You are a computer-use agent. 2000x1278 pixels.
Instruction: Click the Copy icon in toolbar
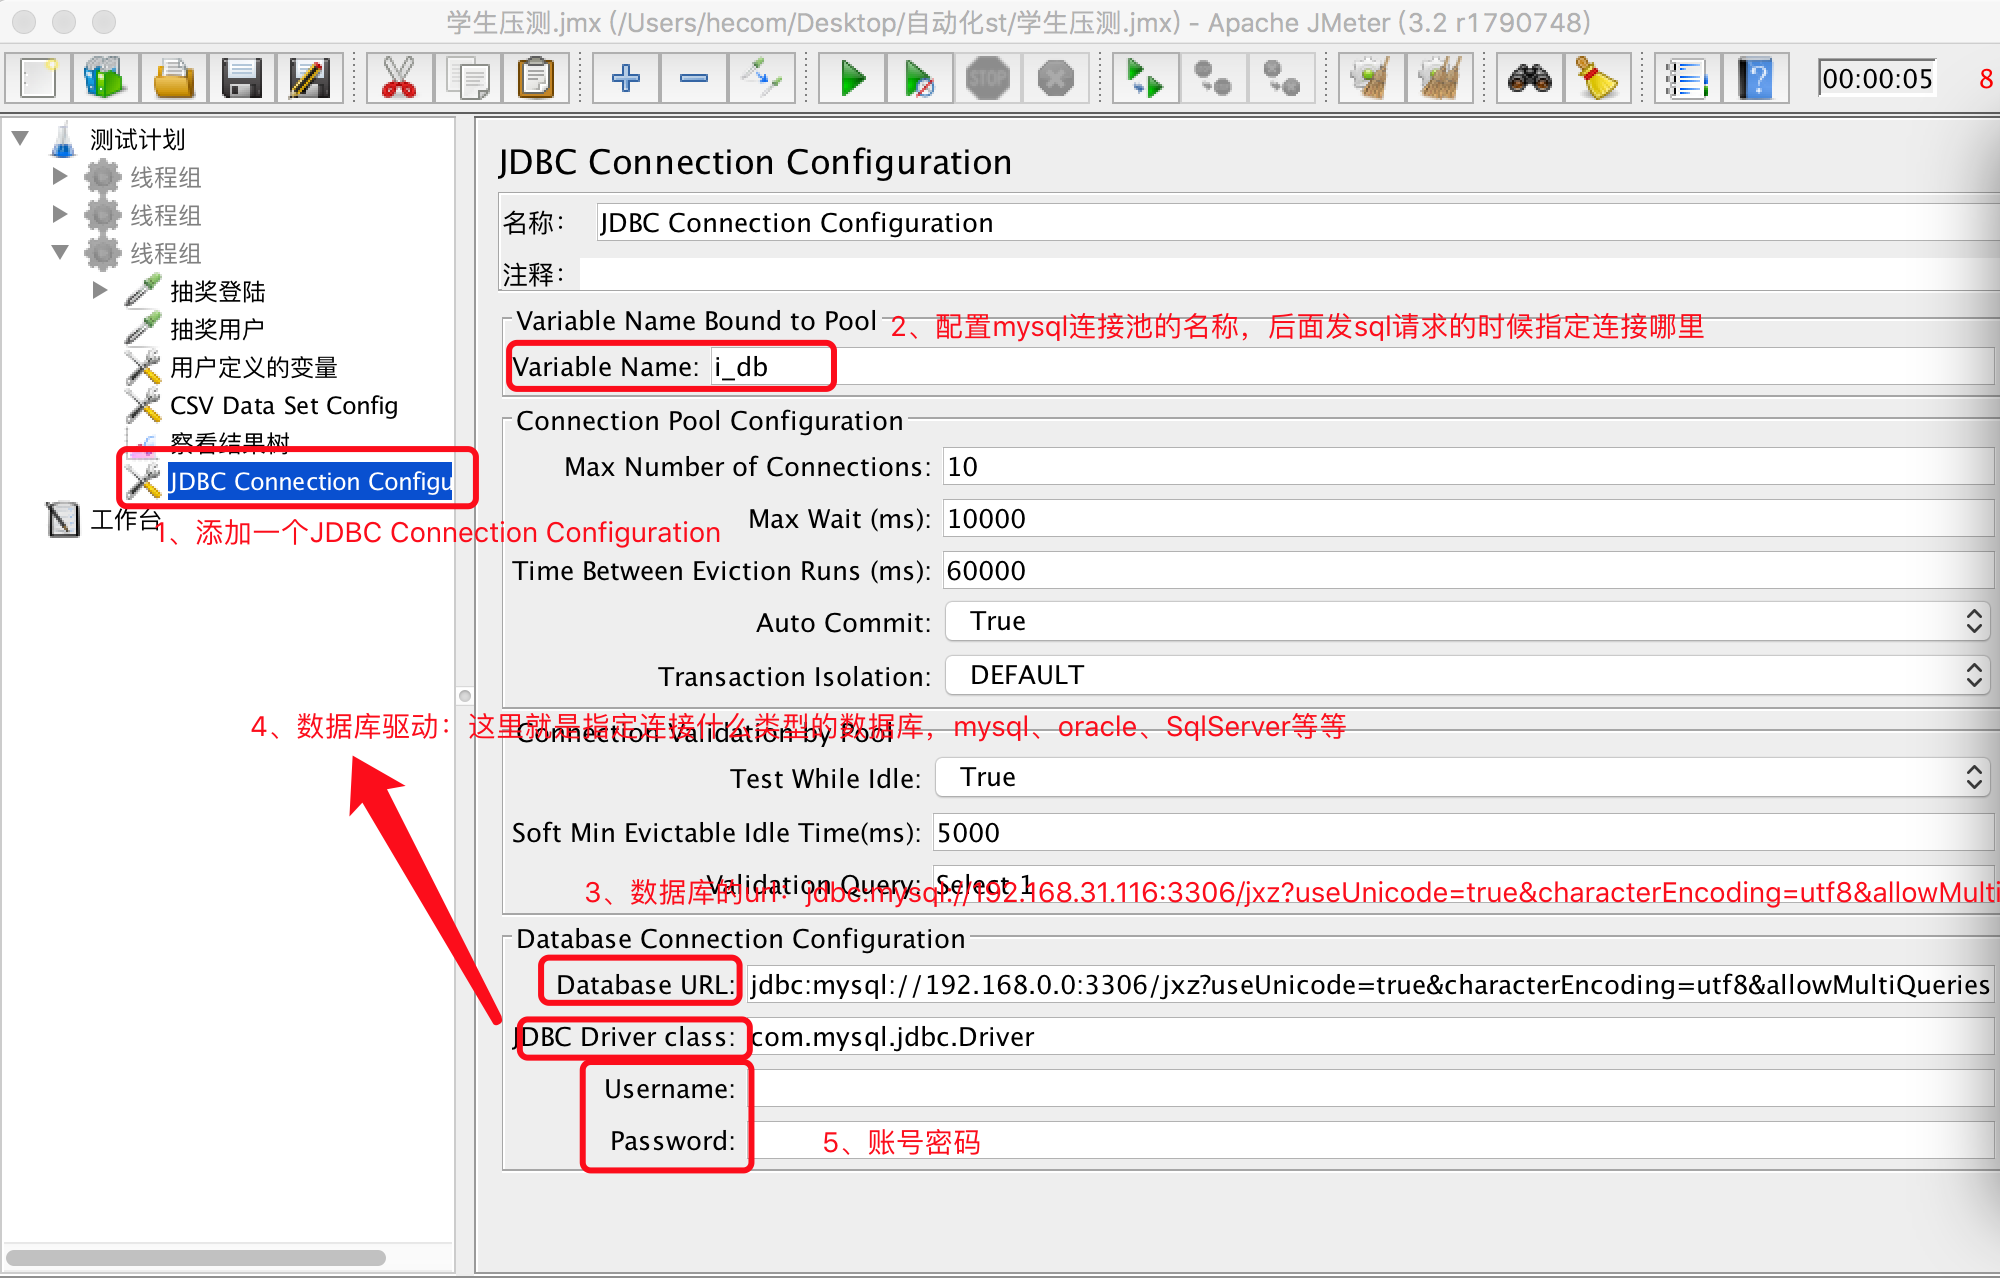tap(467, 78)
